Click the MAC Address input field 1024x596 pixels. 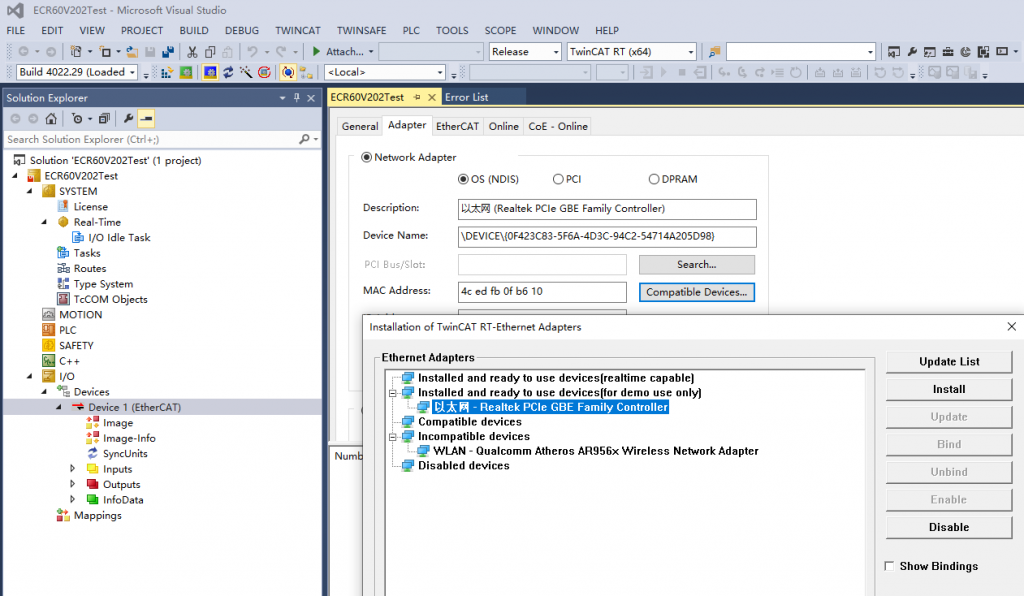tap(542, 292)
